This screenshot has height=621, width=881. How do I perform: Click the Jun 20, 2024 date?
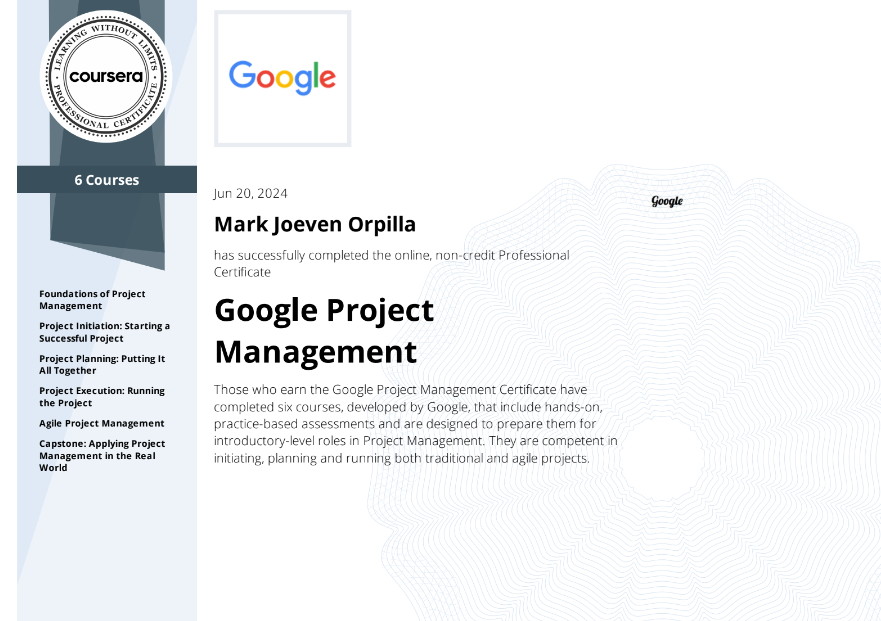(x=251, y=193)
